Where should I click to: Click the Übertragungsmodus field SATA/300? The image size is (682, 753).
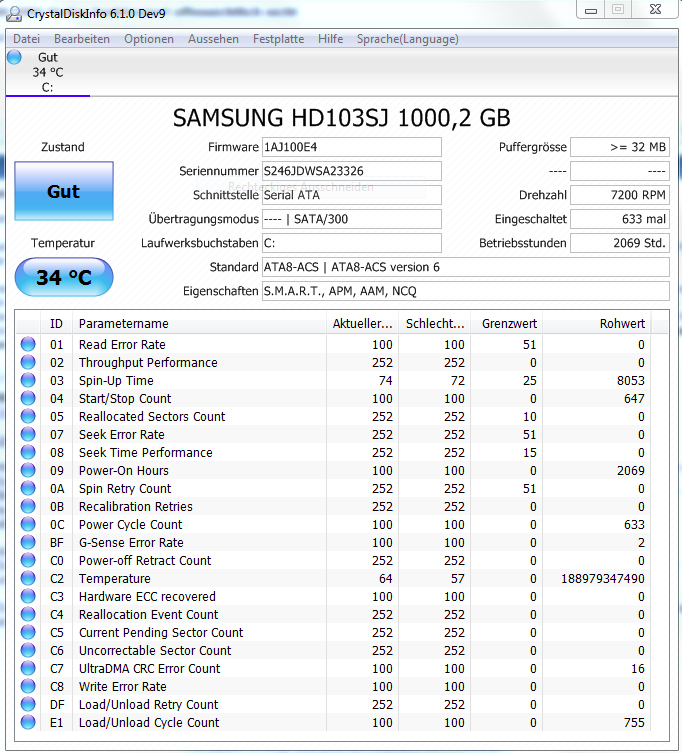pyautogui.click(x=352, y=219)
